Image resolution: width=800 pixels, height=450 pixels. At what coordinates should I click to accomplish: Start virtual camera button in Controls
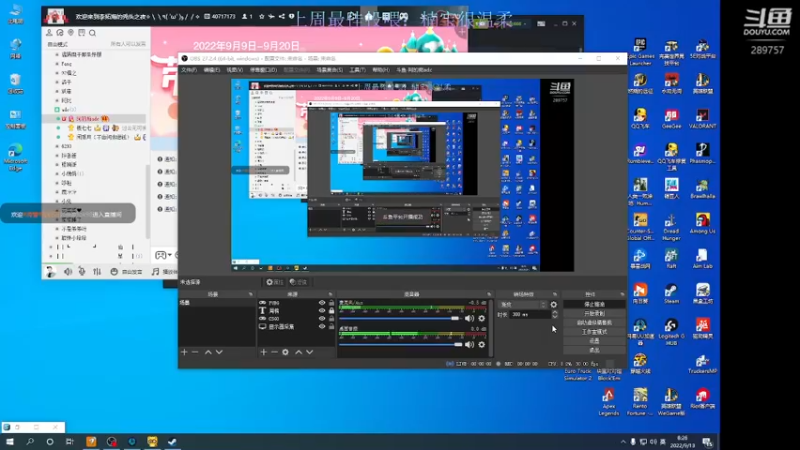(x=594, y=322)
